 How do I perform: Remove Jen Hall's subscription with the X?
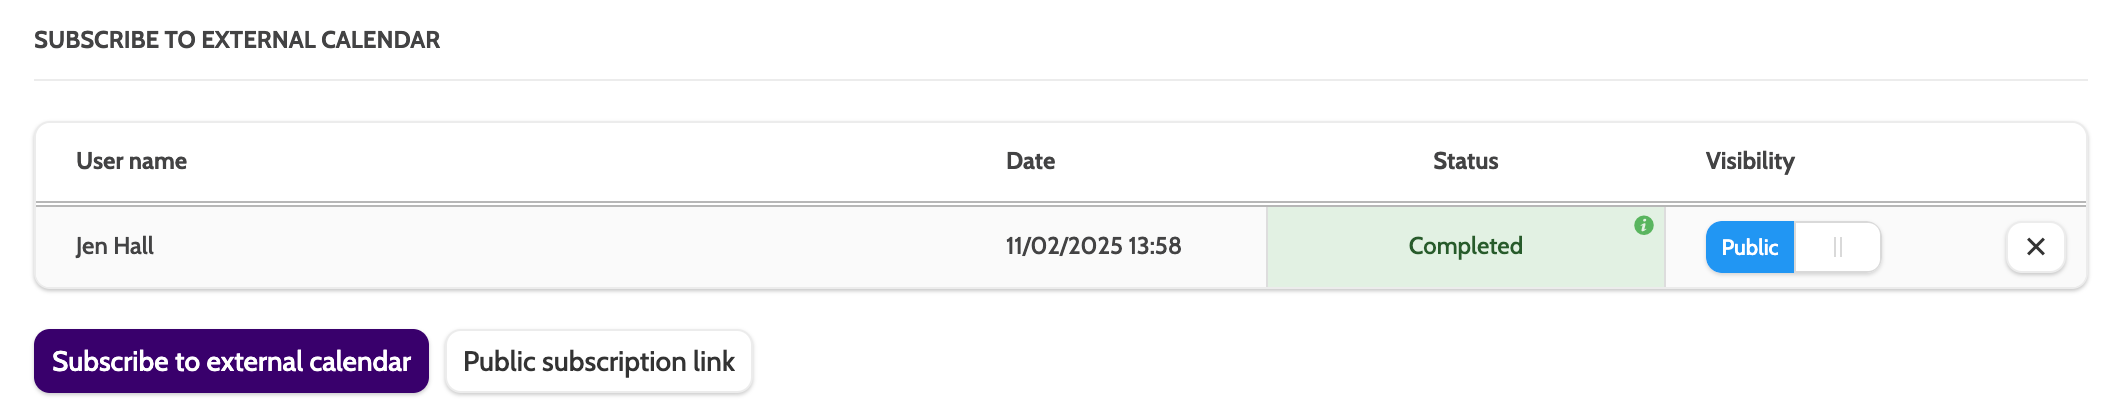tap(2035, 247)
